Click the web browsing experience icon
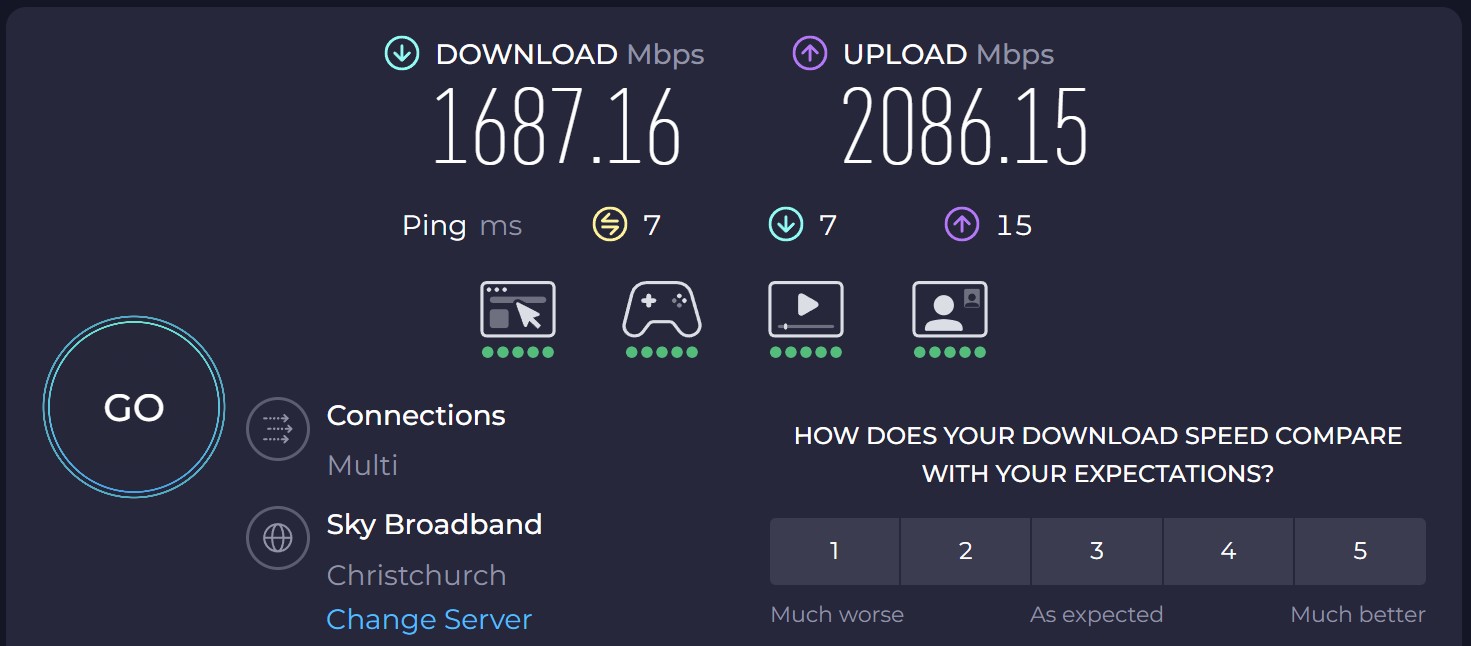Viewport: 1471px width, 646px height. click(518, 310)
